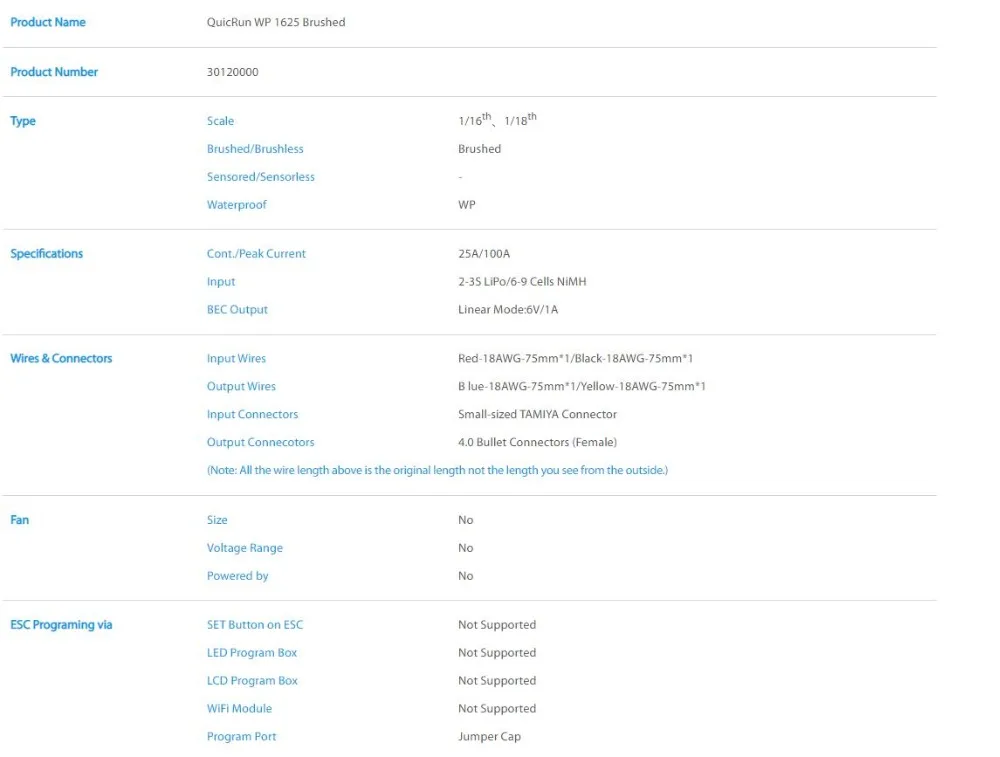Select the No value beside Size
Viewport: 1000px width, 757px height.
(x=466, y=520)
